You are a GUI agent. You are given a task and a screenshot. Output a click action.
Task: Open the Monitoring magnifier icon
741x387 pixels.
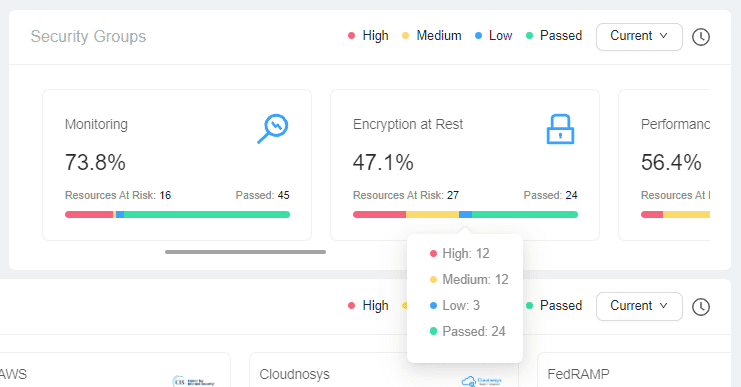tap(273, 129)
